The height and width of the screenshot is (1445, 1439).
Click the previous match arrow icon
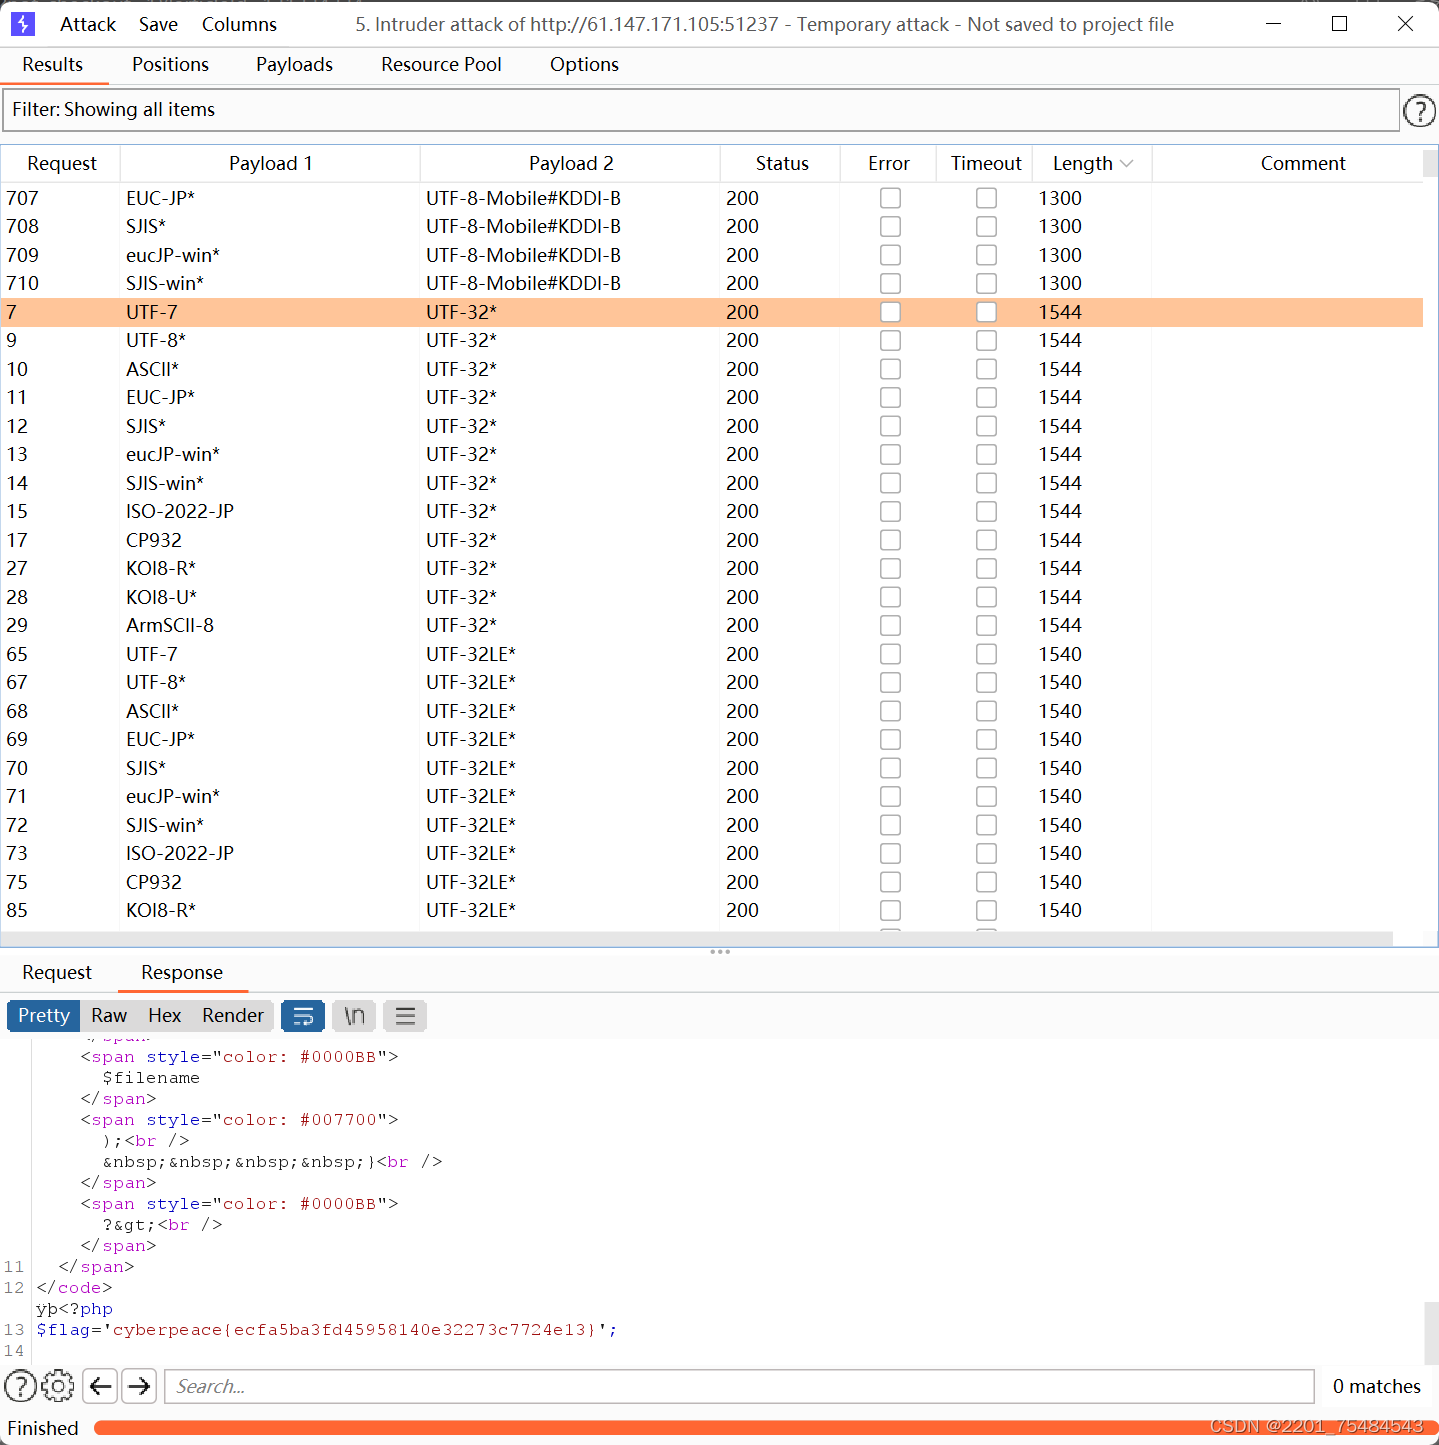coord(99,1386)
